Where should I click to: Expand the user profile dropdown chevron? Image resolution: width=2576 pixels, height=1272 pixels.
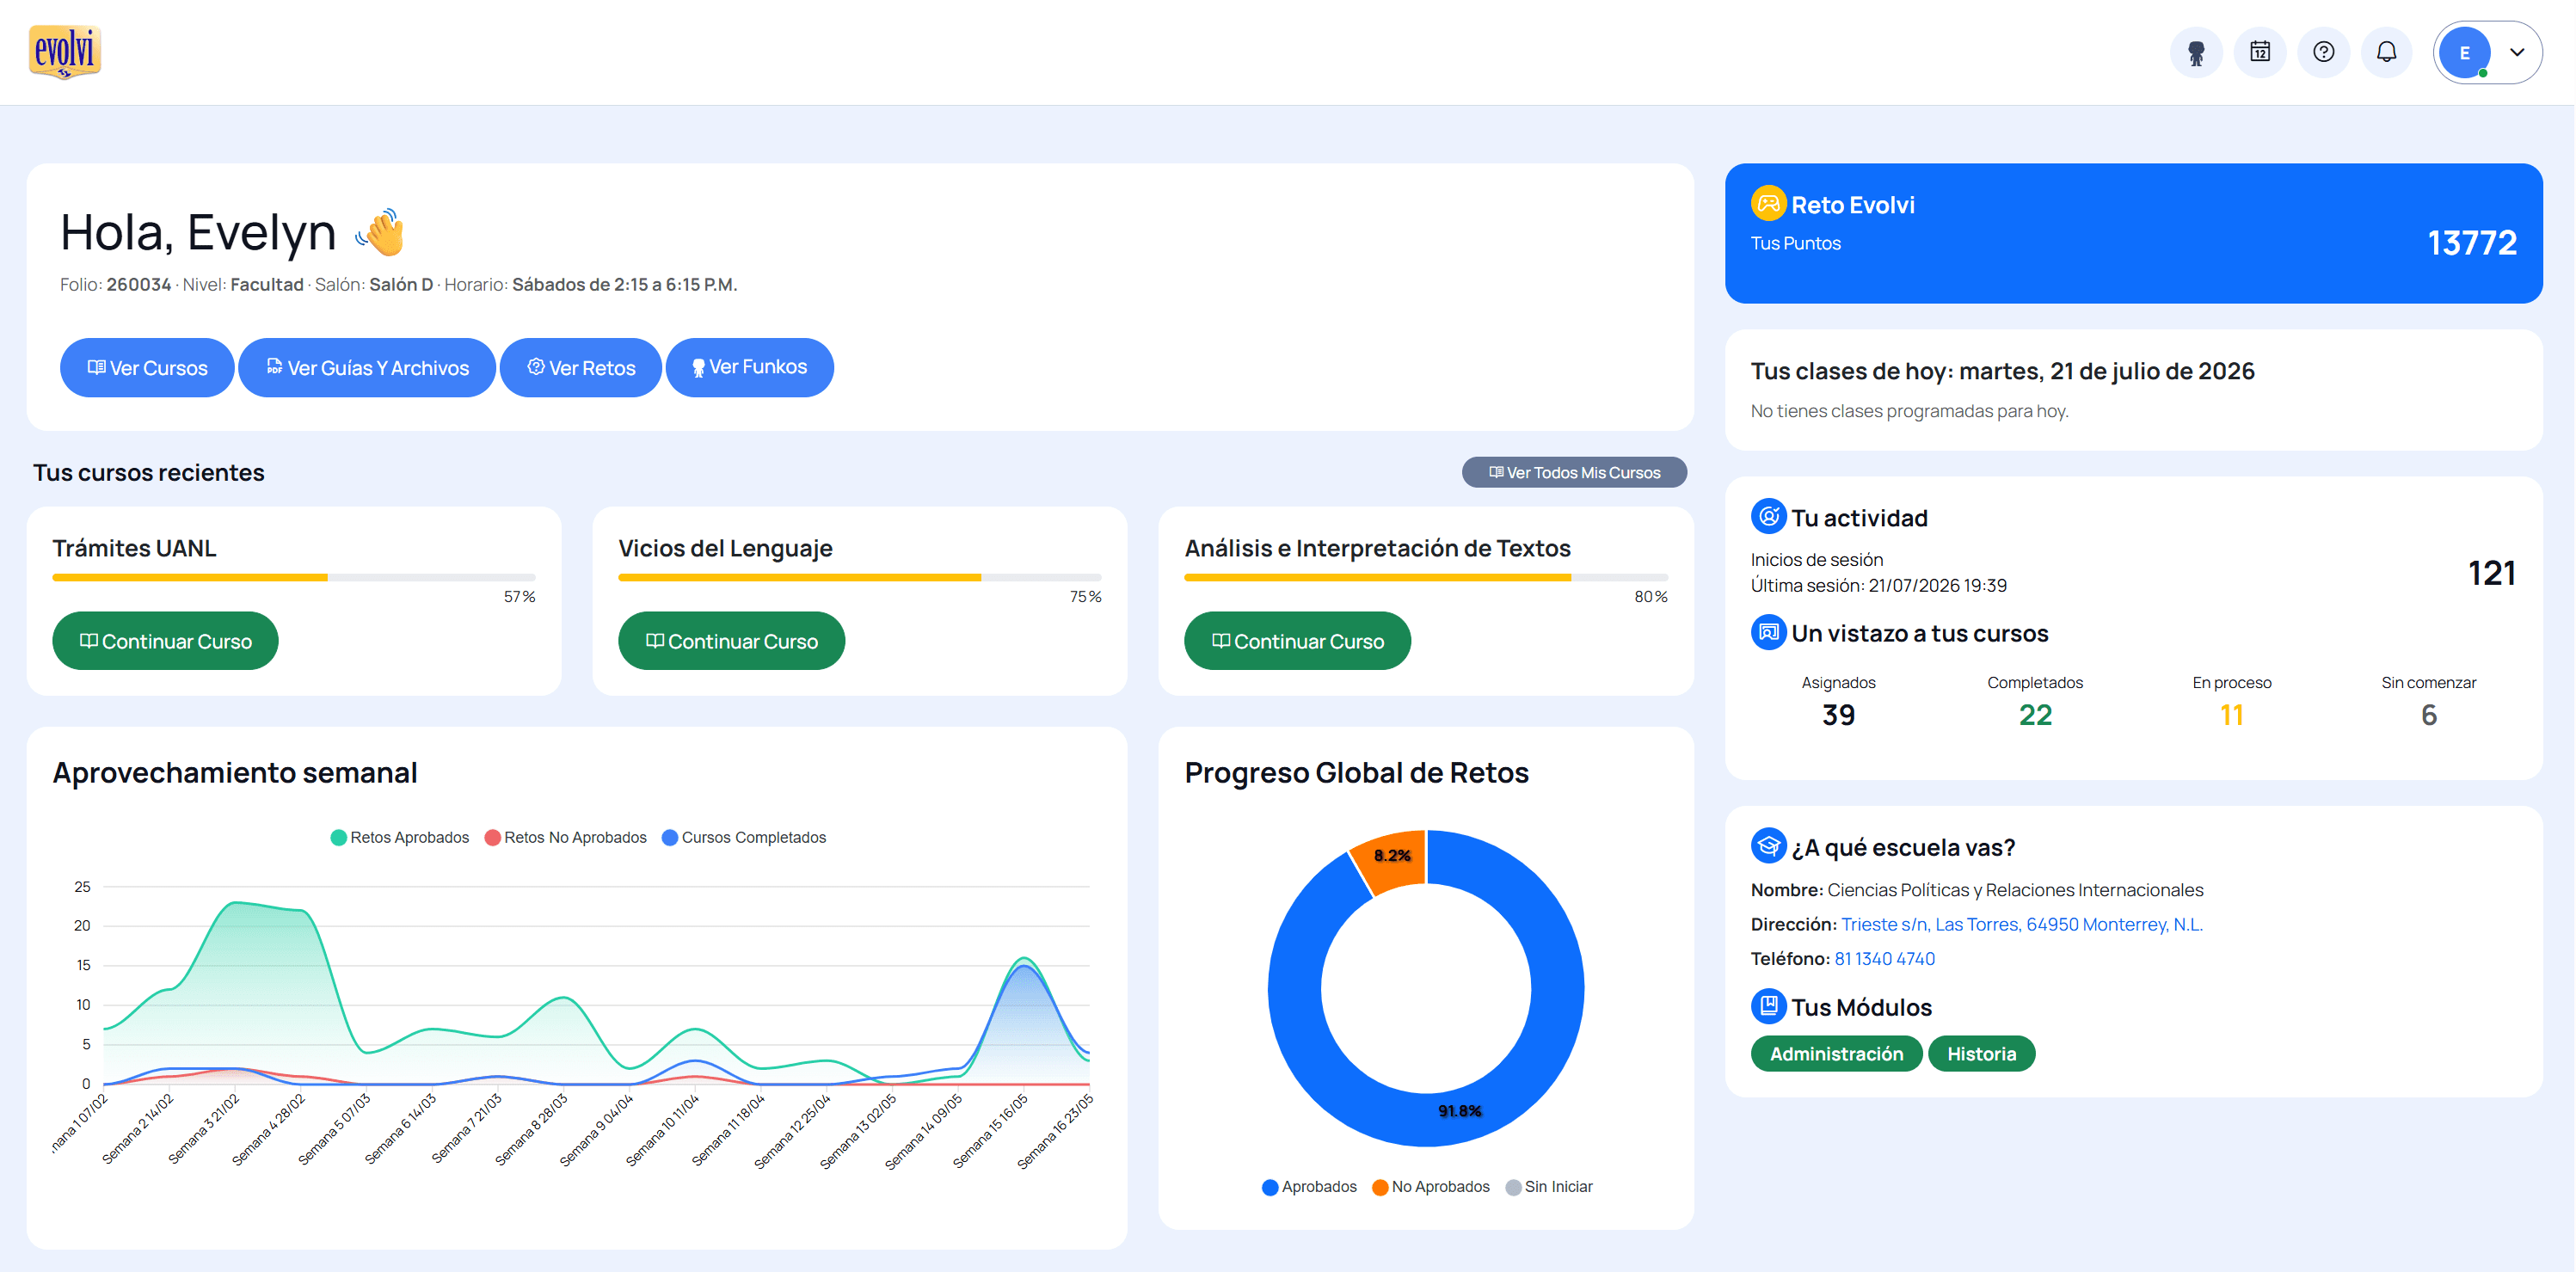[2518, 52]
